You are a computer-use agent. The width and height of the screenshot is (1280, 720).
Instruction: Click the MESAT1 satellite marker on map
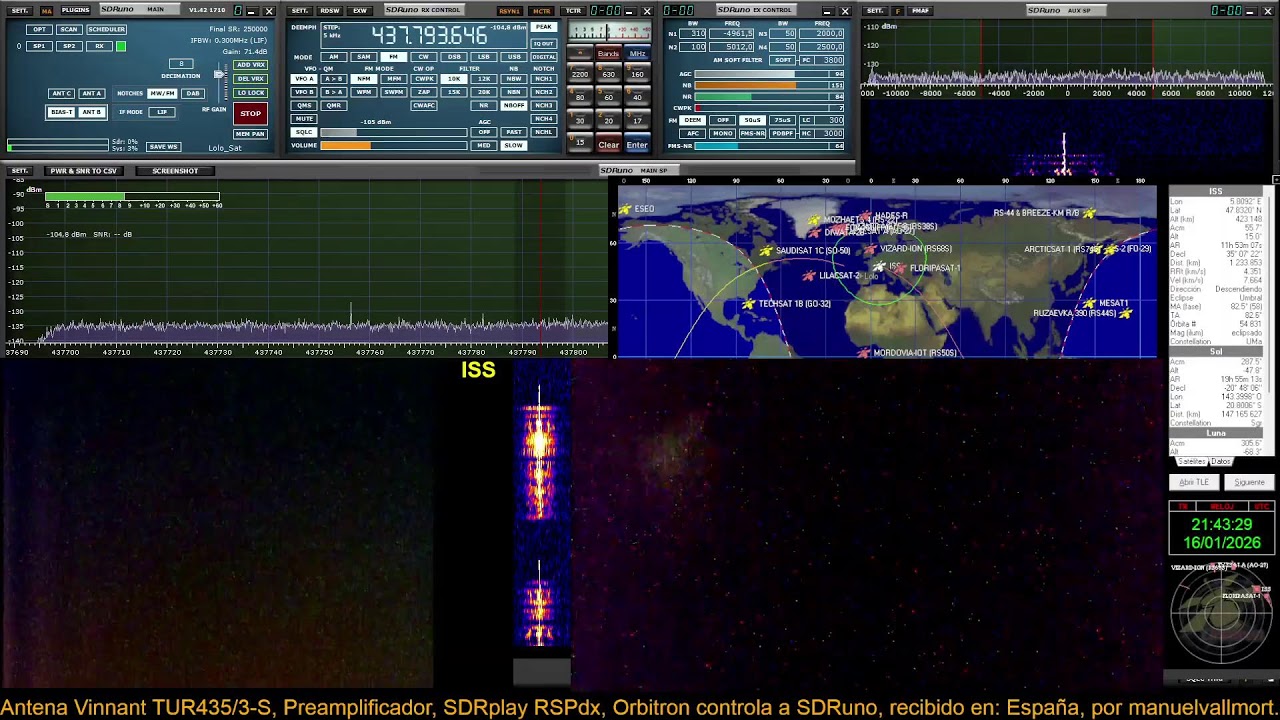[x=1090, y=303]
